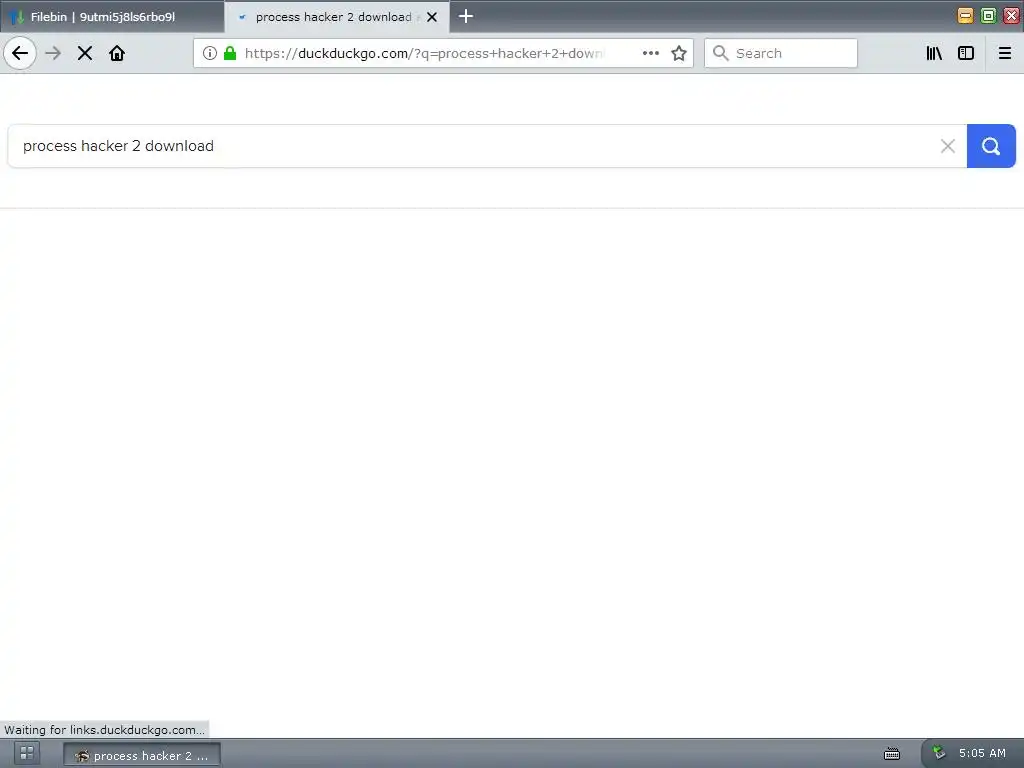Screen dimensions: 1024x768
Task: Stop loading the page
Action: [85, 53]
